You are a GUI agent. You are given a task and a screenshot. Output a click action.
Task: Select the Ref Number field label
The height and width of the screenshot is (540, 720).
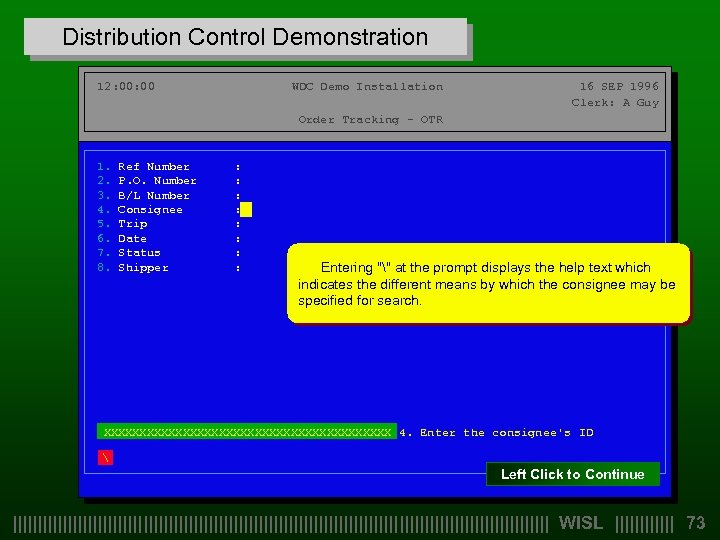pos(153,167)
